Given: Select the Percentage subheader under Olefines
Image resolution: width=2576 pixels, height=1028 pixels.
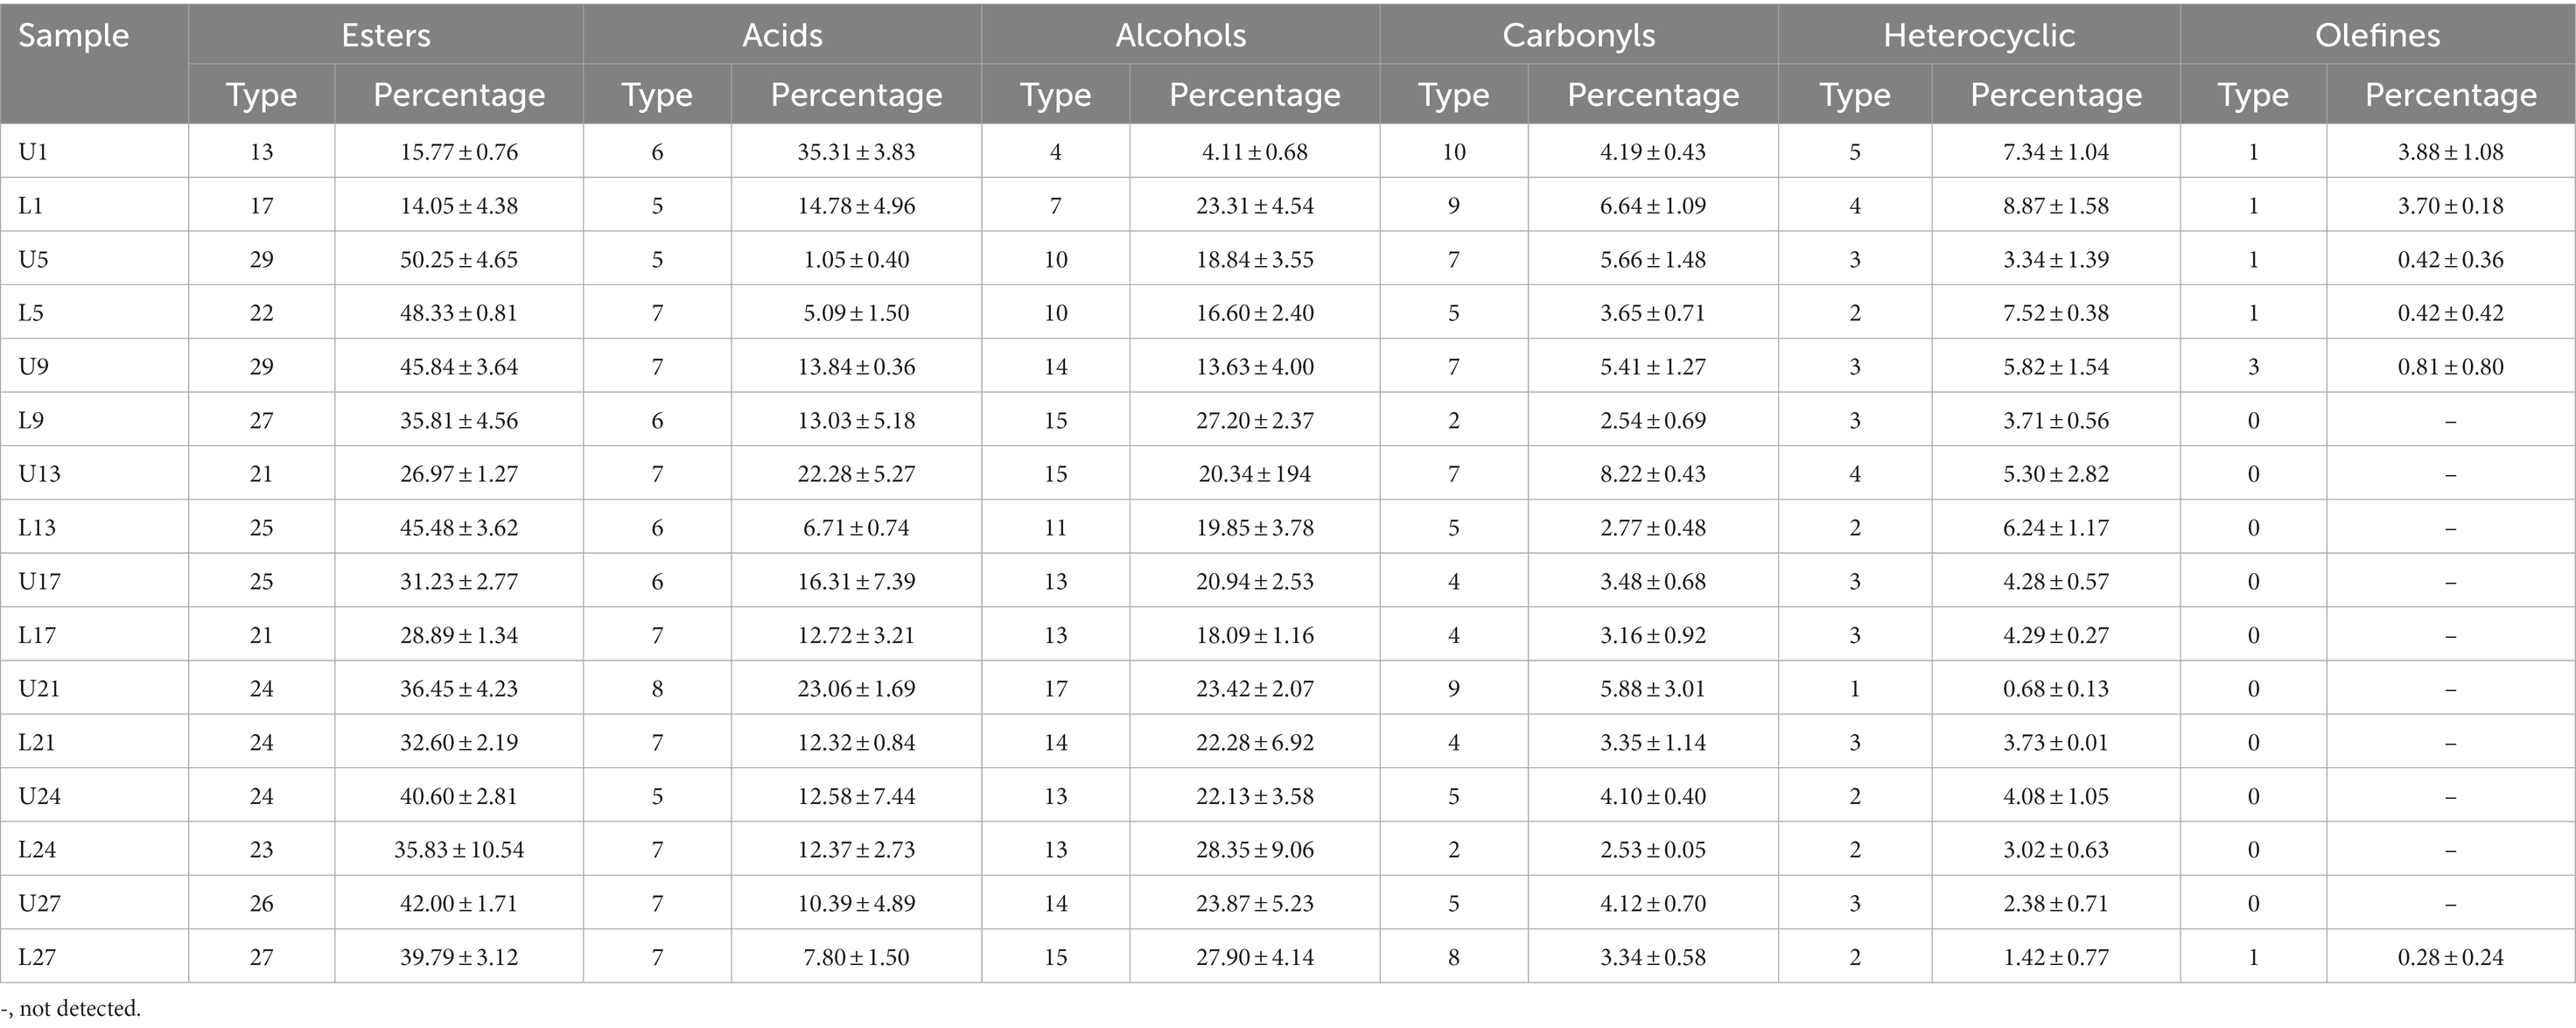Looking at the screenshot, I should point(2451,94).
